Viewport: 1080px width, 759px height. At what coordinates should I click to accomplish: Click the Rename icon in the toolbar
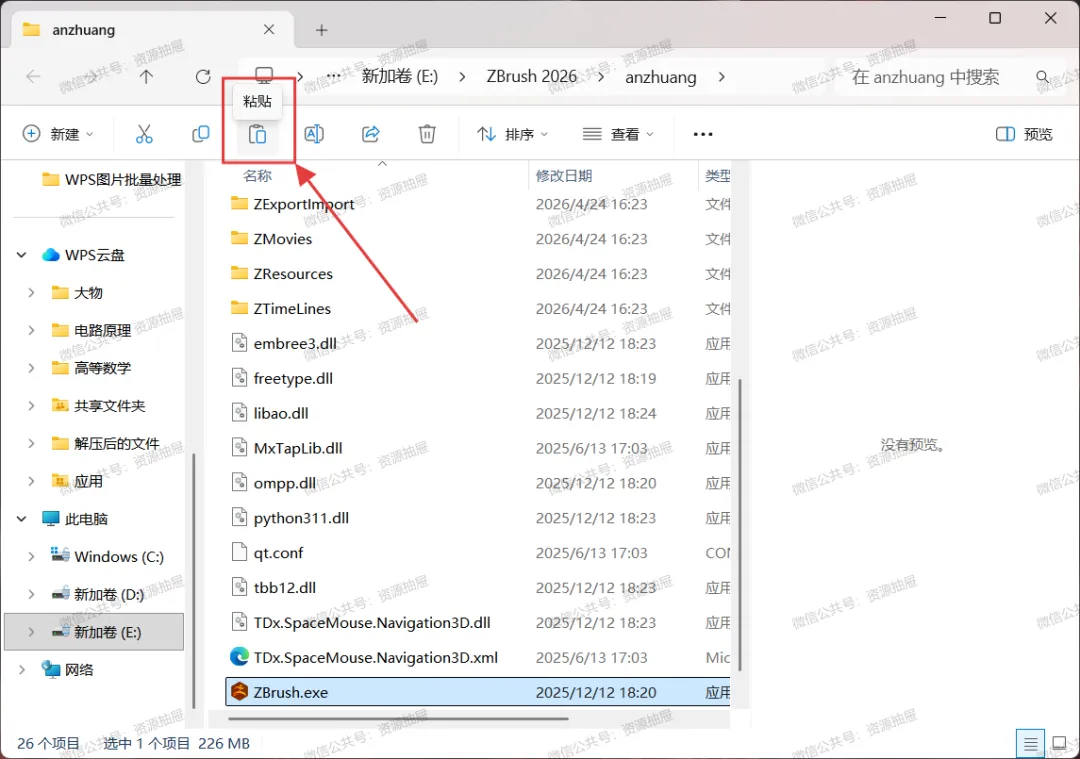[314, 134]
